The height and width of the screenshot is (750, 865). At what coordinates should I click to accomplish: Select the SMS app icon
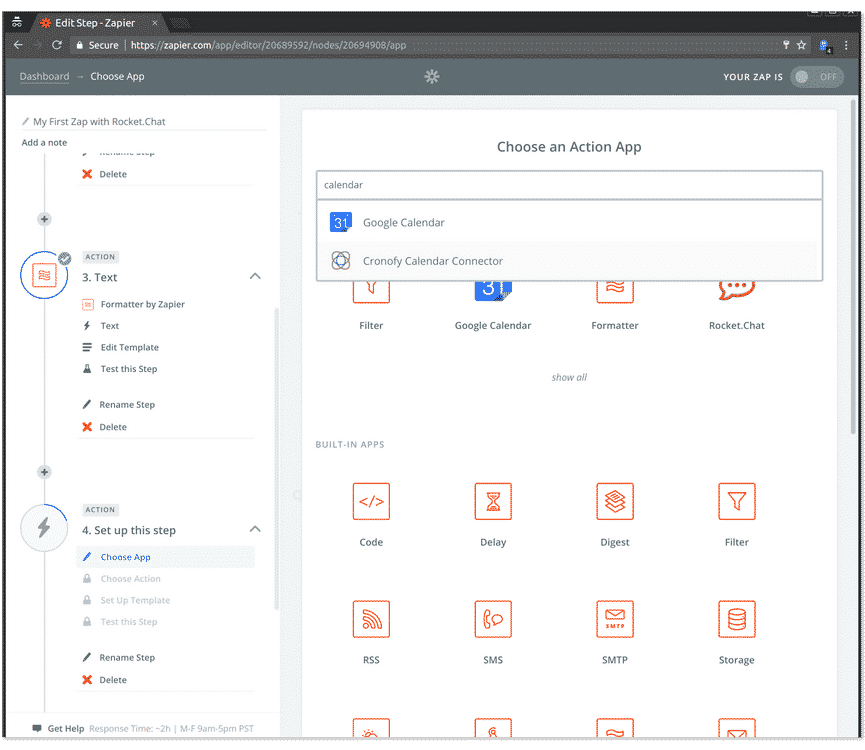point(493,619)
